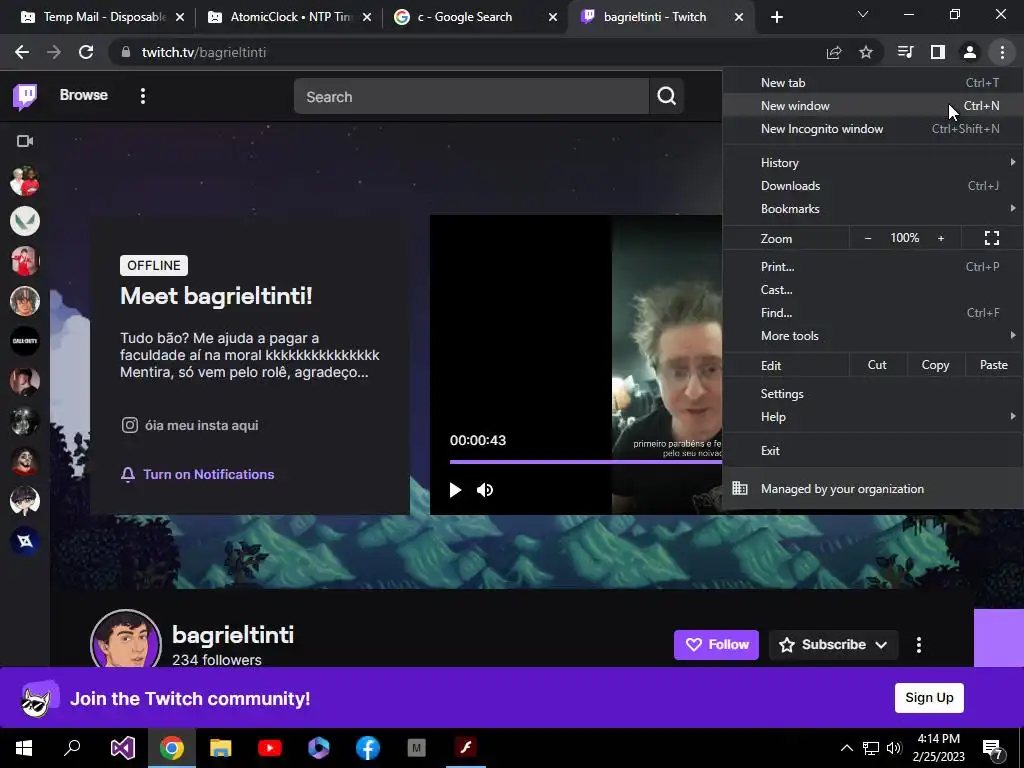Image resolution: width=1024 pixels, height=768 pixels.
Task: Click the bagrieltinti profile avatar
Action: (x=126, y=640)
